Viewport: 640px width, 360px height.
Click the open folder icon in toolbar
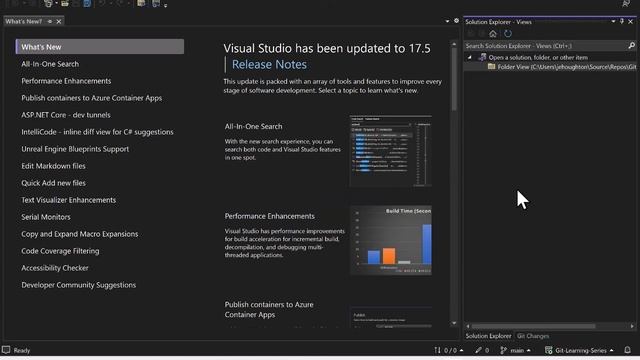[64, 4]
